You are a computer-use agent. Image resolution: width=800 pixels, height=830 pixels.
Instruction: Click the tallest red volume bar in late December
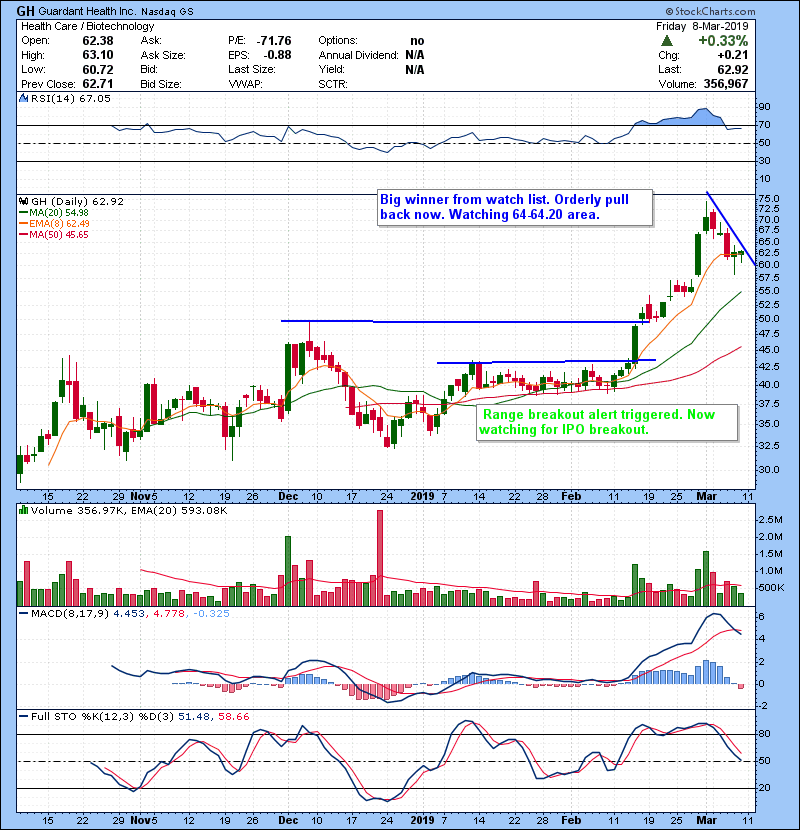(380, 558)
